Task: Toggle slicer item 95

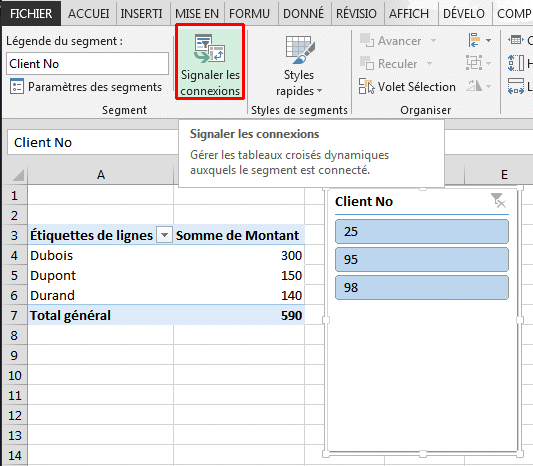Action: [x=422, y=260]
